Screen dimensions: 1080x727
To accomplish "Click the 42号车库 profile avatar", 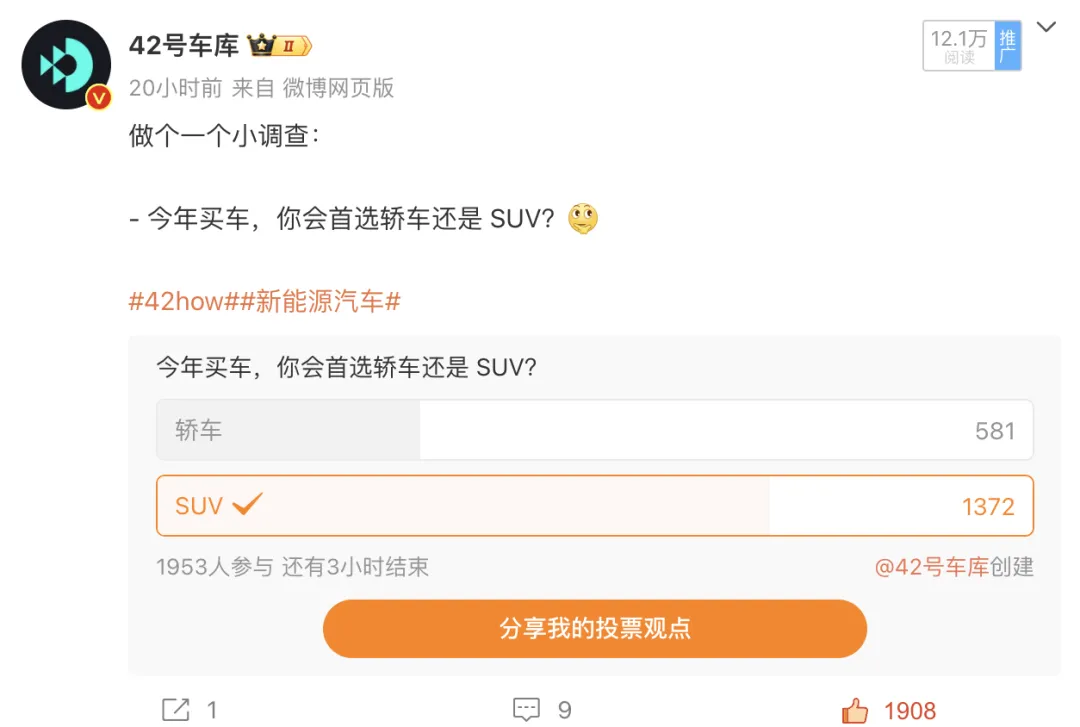I will tap(66, 64).
